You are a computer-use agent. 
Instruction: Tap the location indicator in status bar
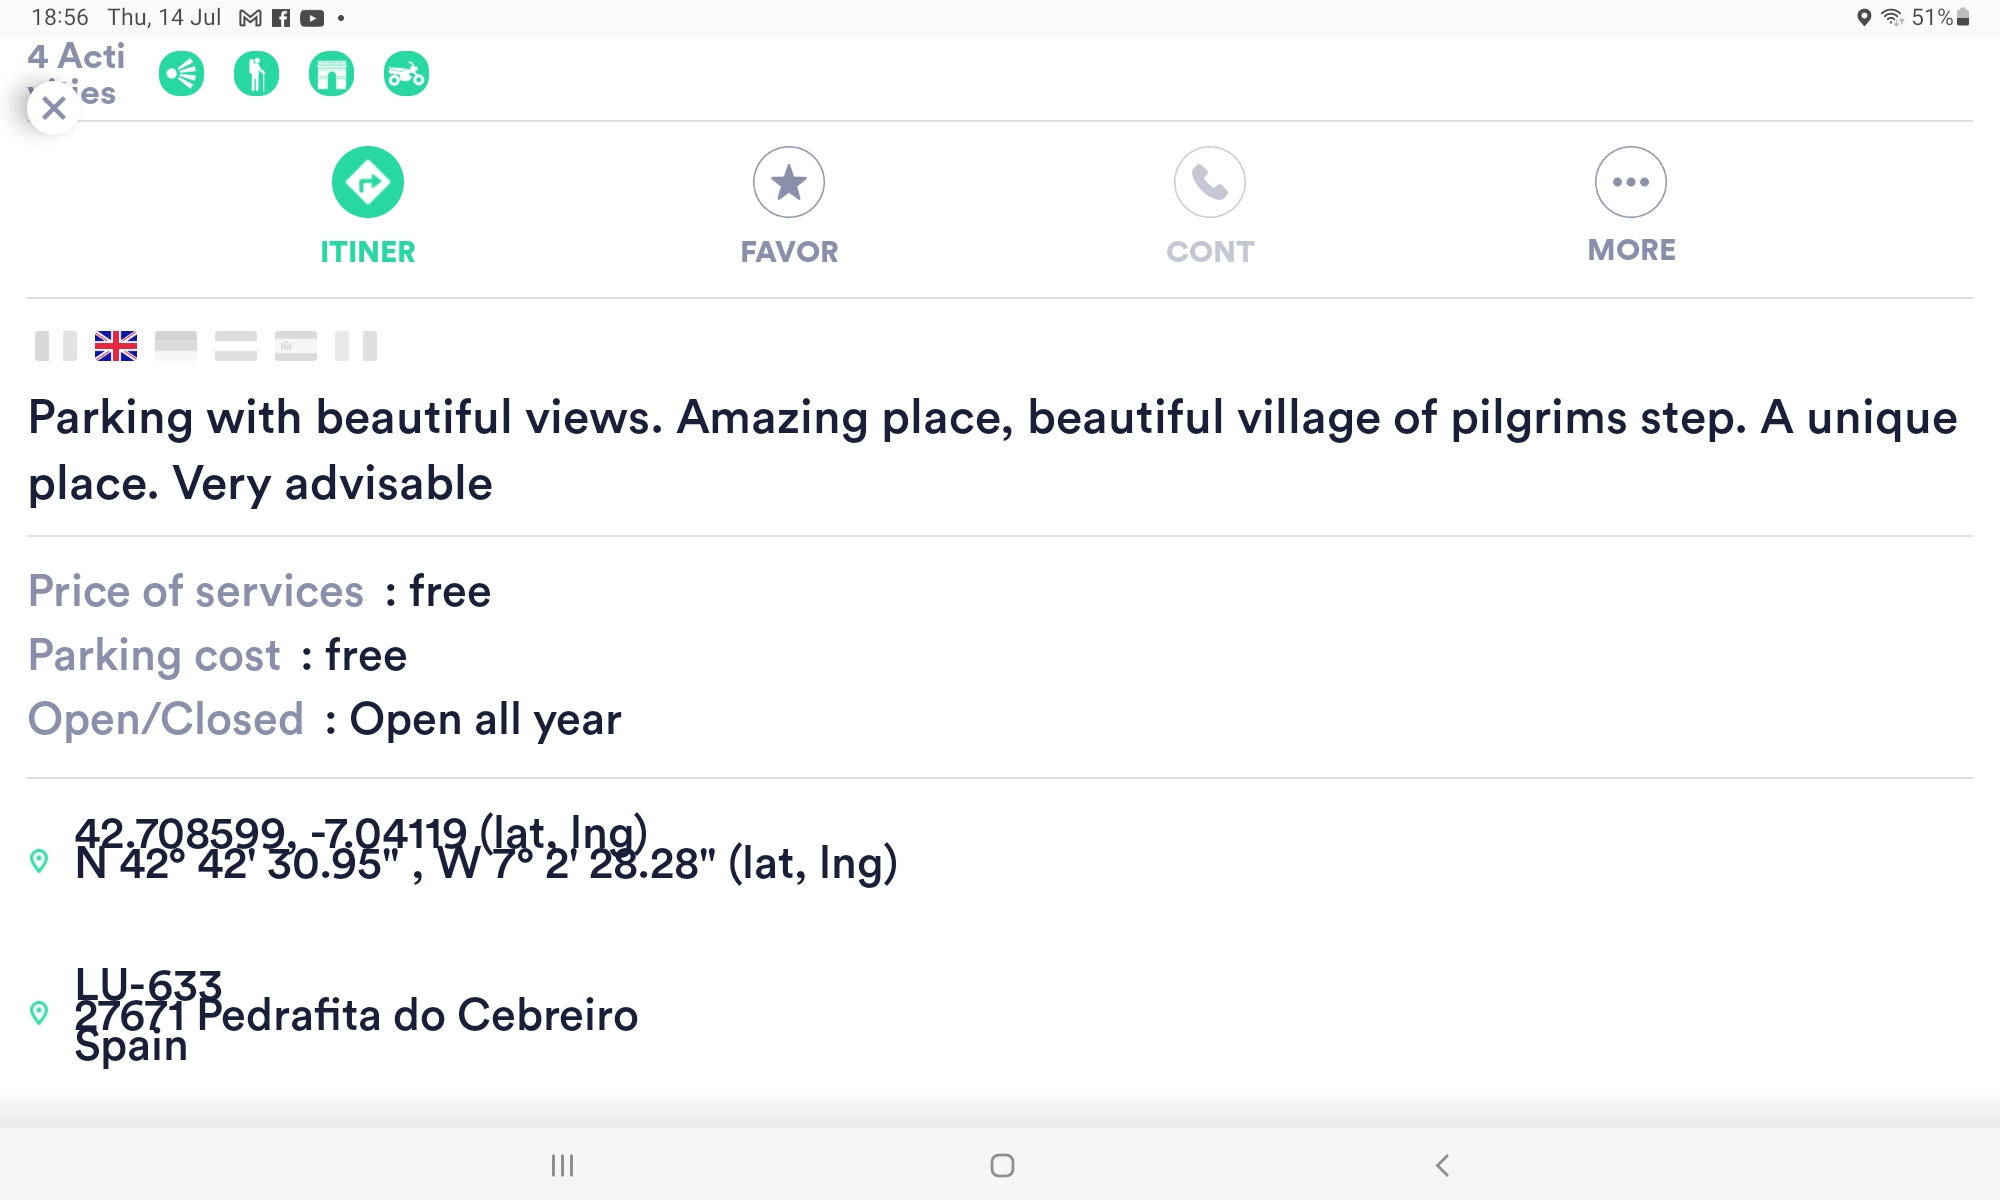pyautogui.click(x=1864, y=18)
